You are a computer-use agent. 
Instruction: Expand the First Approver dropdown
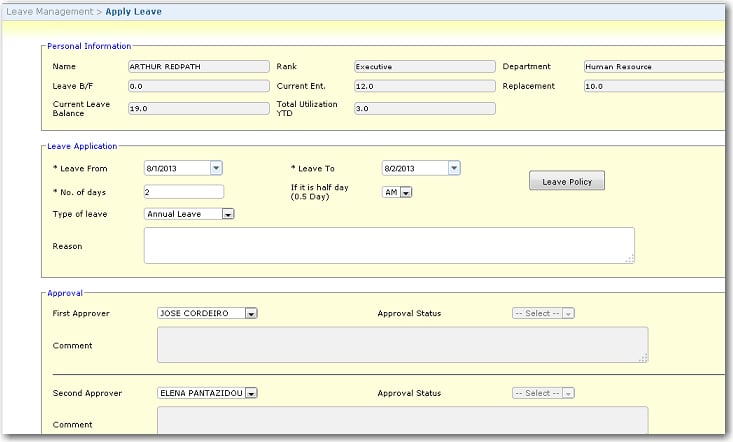tap(251, 313)
